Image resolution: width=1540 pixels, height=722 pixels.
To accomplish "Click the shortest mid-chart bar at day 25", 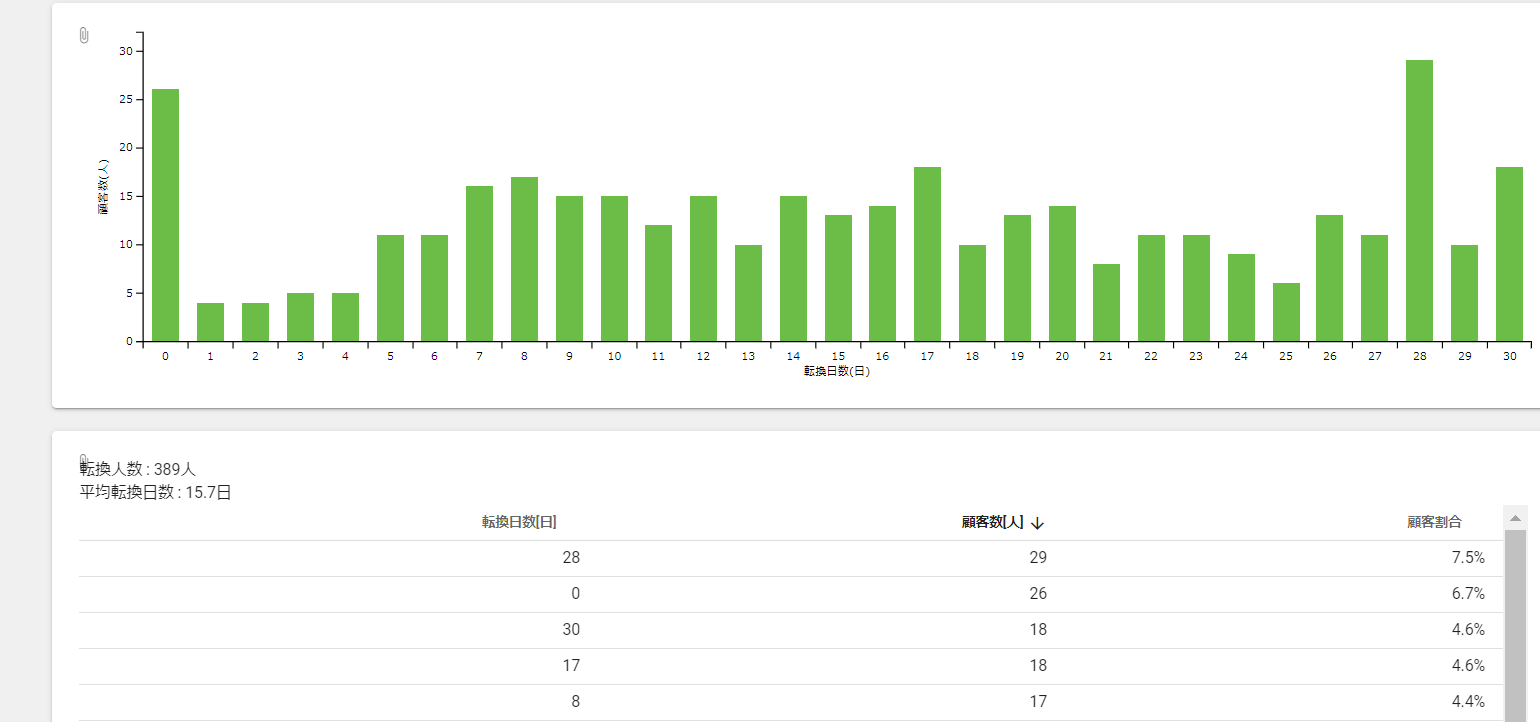I will click(1285, 313).
